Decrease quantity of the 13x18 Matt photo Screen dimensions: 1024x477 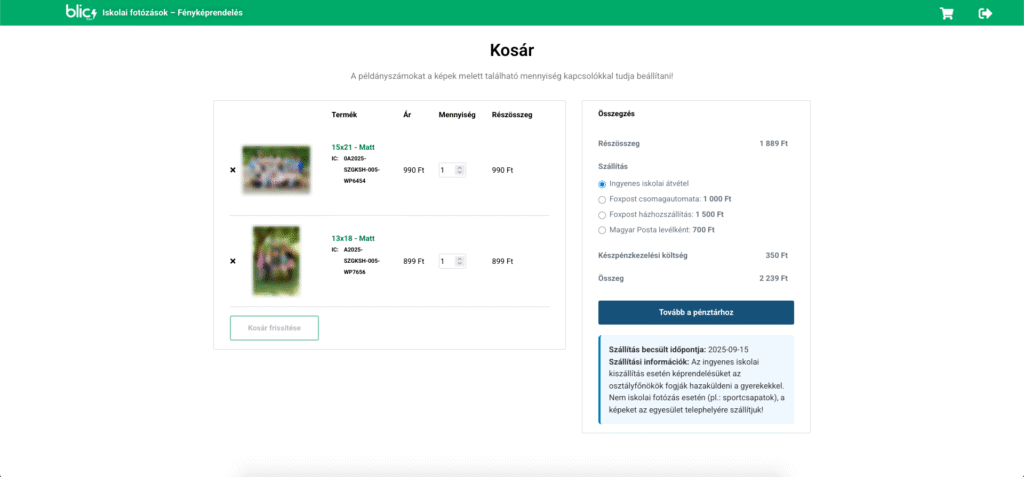coord(460,264)
